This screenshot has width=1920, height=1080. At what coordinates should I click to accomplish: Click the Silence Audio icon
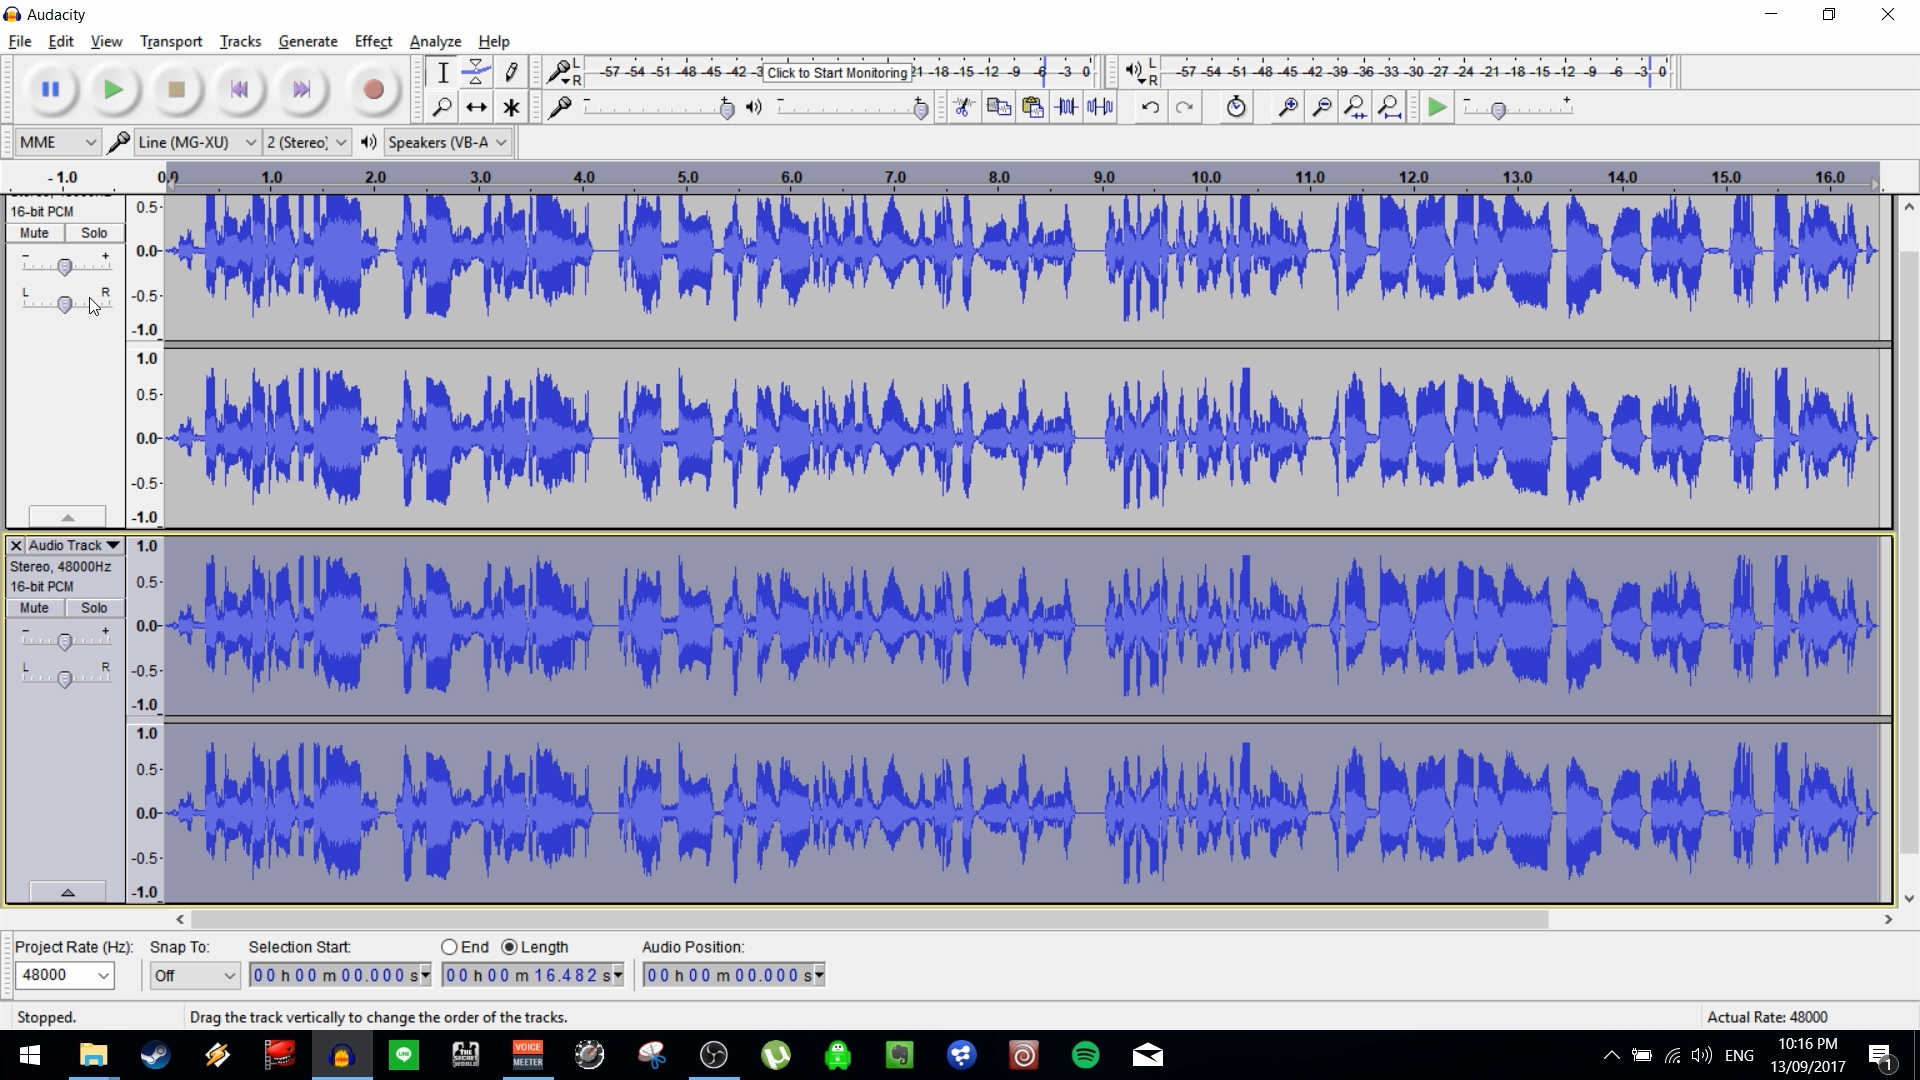(x=1100, y=107)
